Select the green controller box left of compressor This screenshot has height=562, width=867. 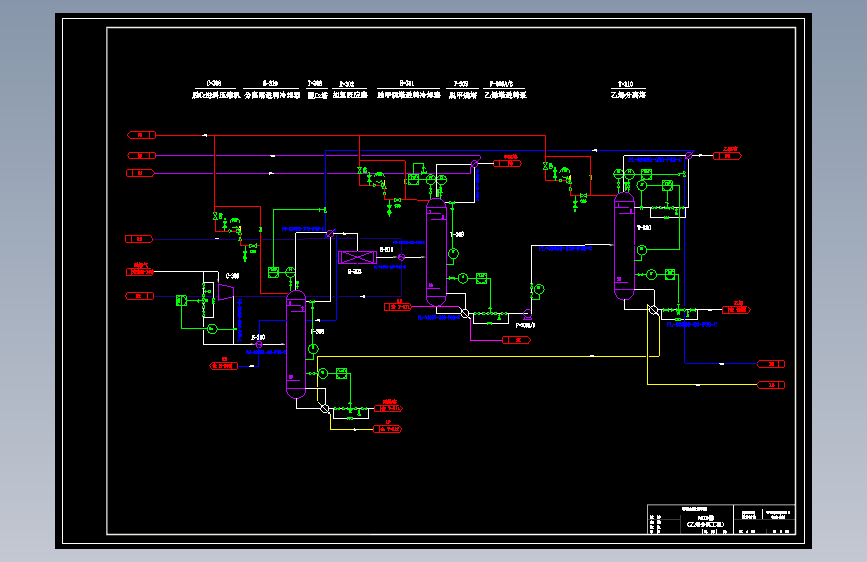click(181, 300)
